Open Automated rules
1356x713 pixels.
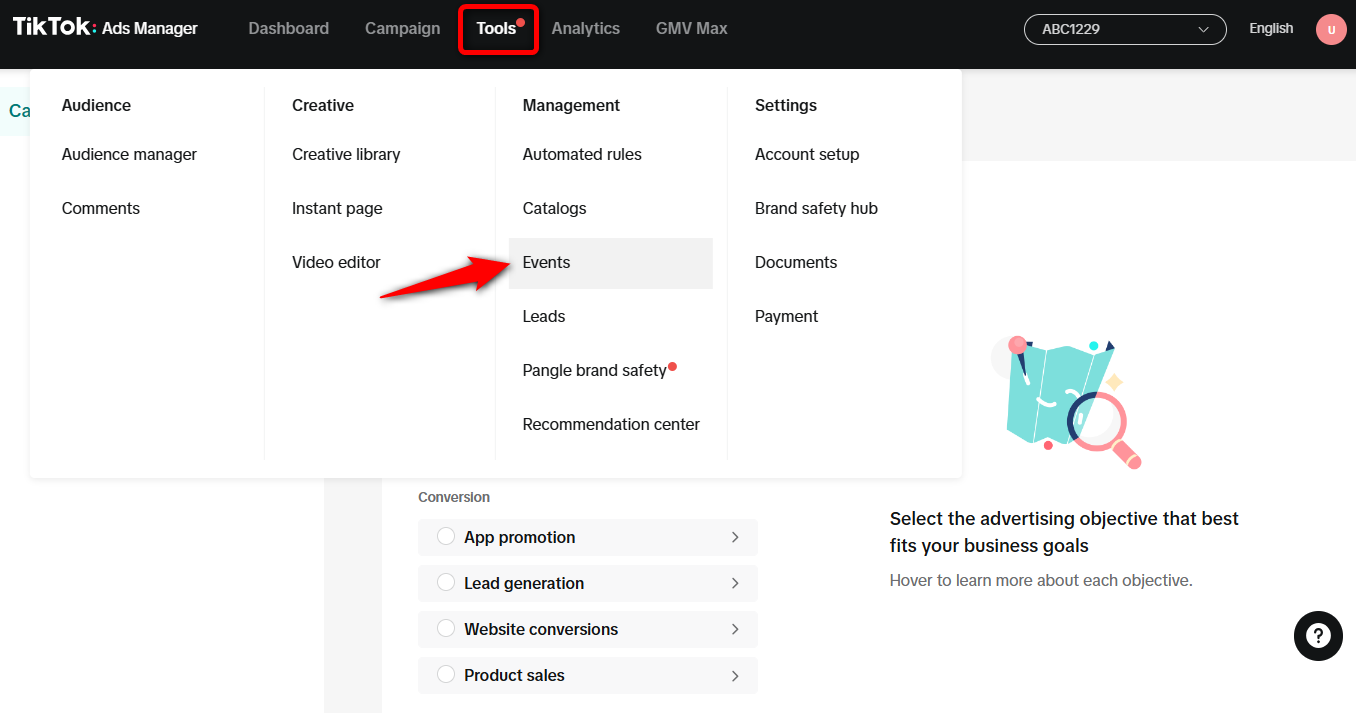click(582, 154)
